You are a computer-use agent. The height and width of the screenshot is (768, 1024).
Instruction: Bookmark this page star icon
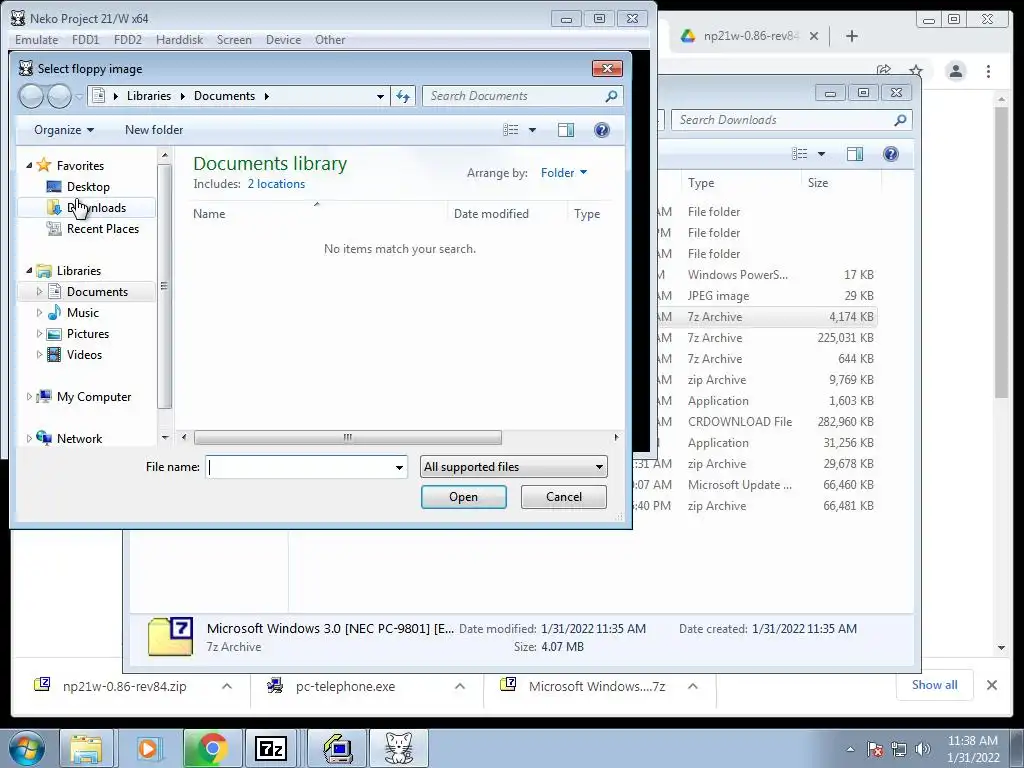point(916,70)
